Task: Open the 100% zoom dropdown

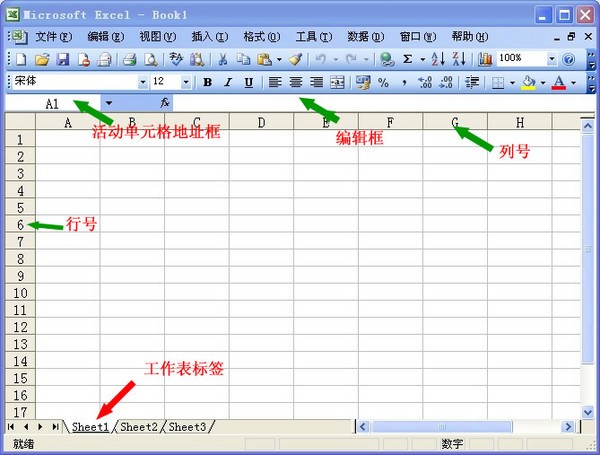Action: (552, 59)
